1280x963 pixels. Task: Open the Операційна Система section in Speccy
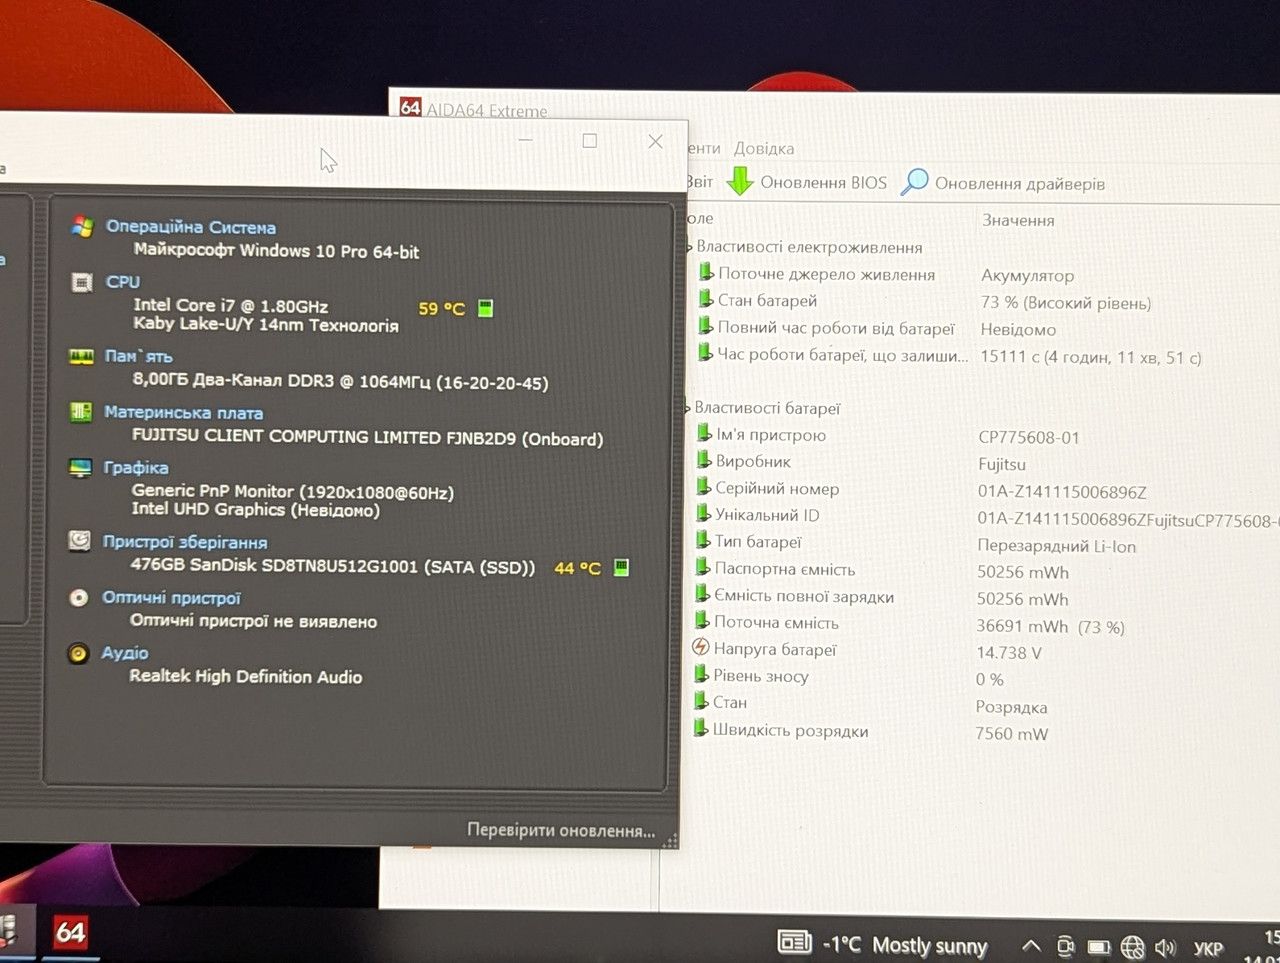(191, 227)
